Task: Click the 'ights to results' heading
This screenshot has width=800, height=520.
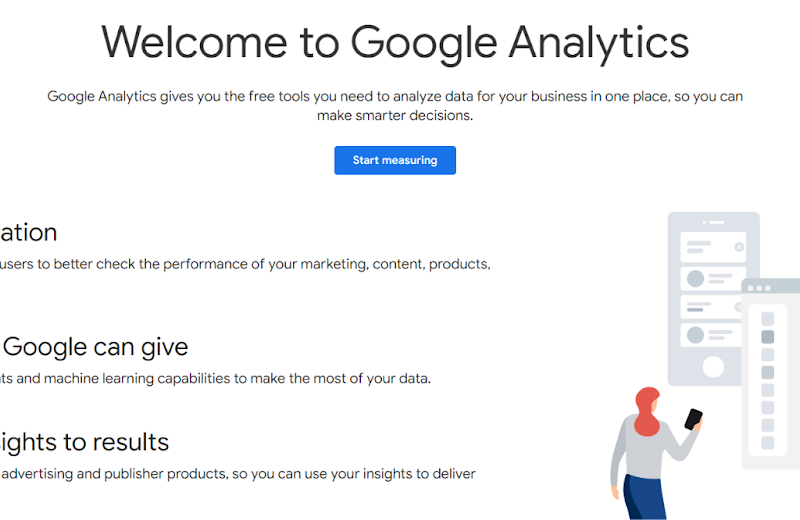Action: pos(84,442)
